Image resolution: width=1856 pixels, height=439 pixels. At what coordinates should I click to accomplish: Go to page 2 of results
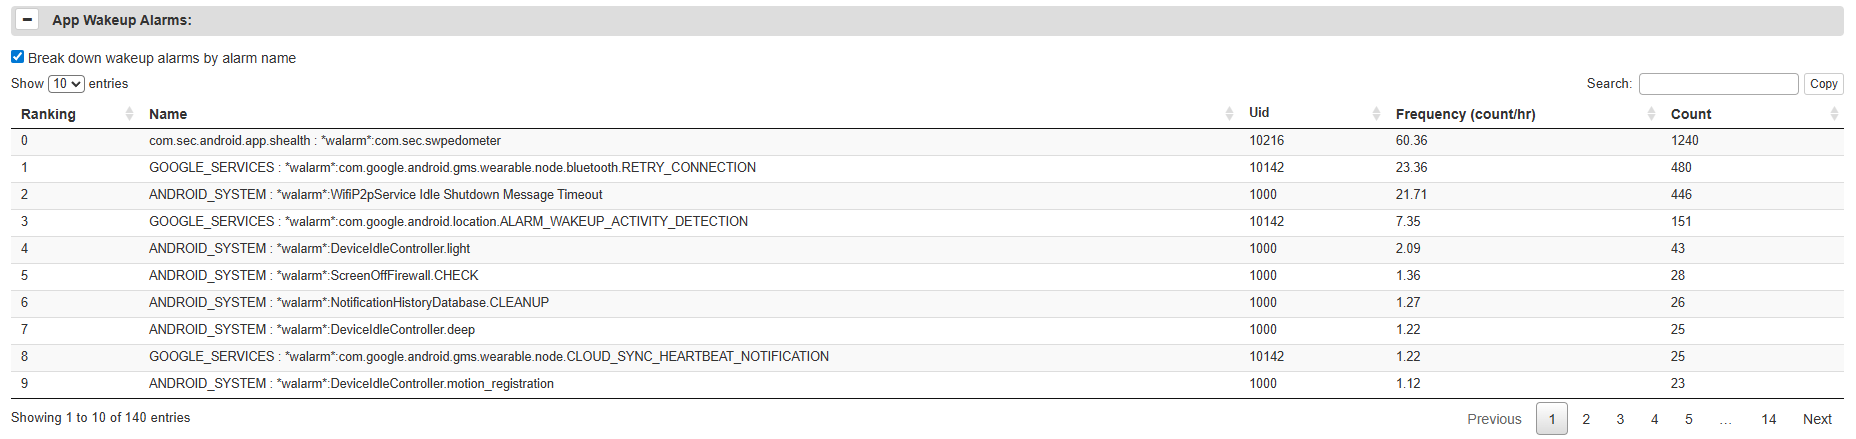[1586, 419]
